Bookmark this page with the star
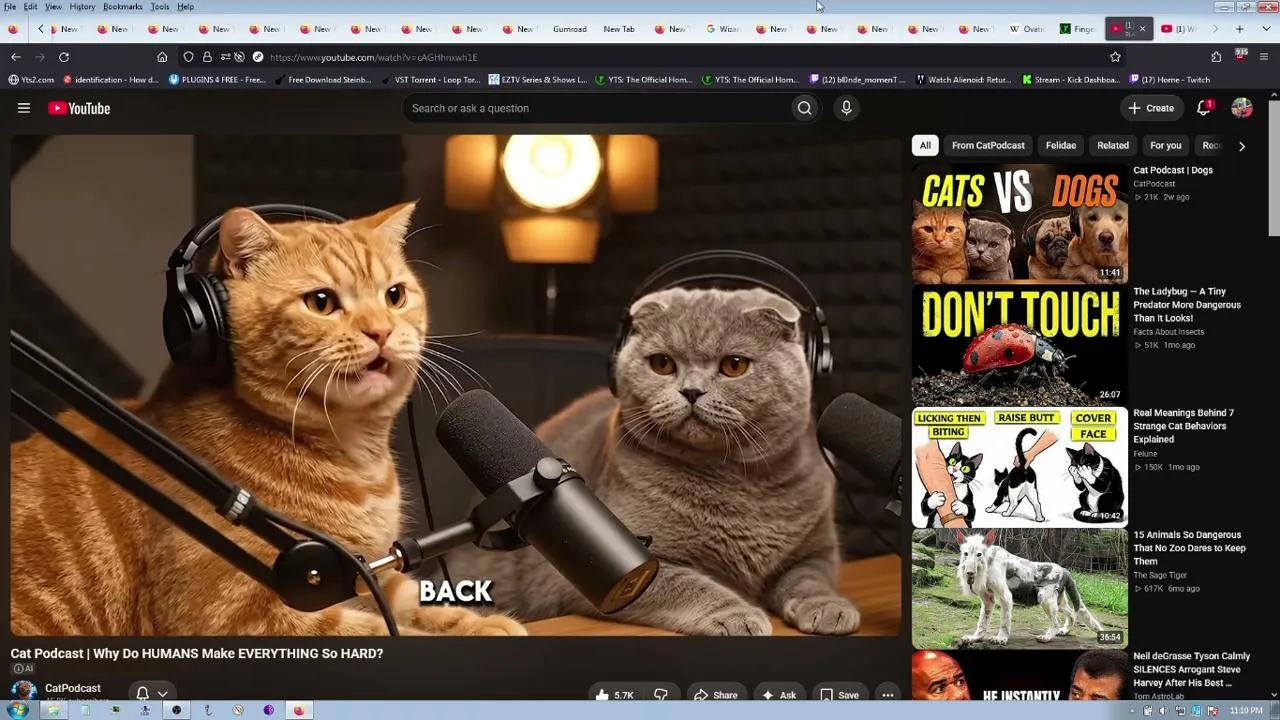Viewport: 1280px width, 720px height. pos(1115,57)
